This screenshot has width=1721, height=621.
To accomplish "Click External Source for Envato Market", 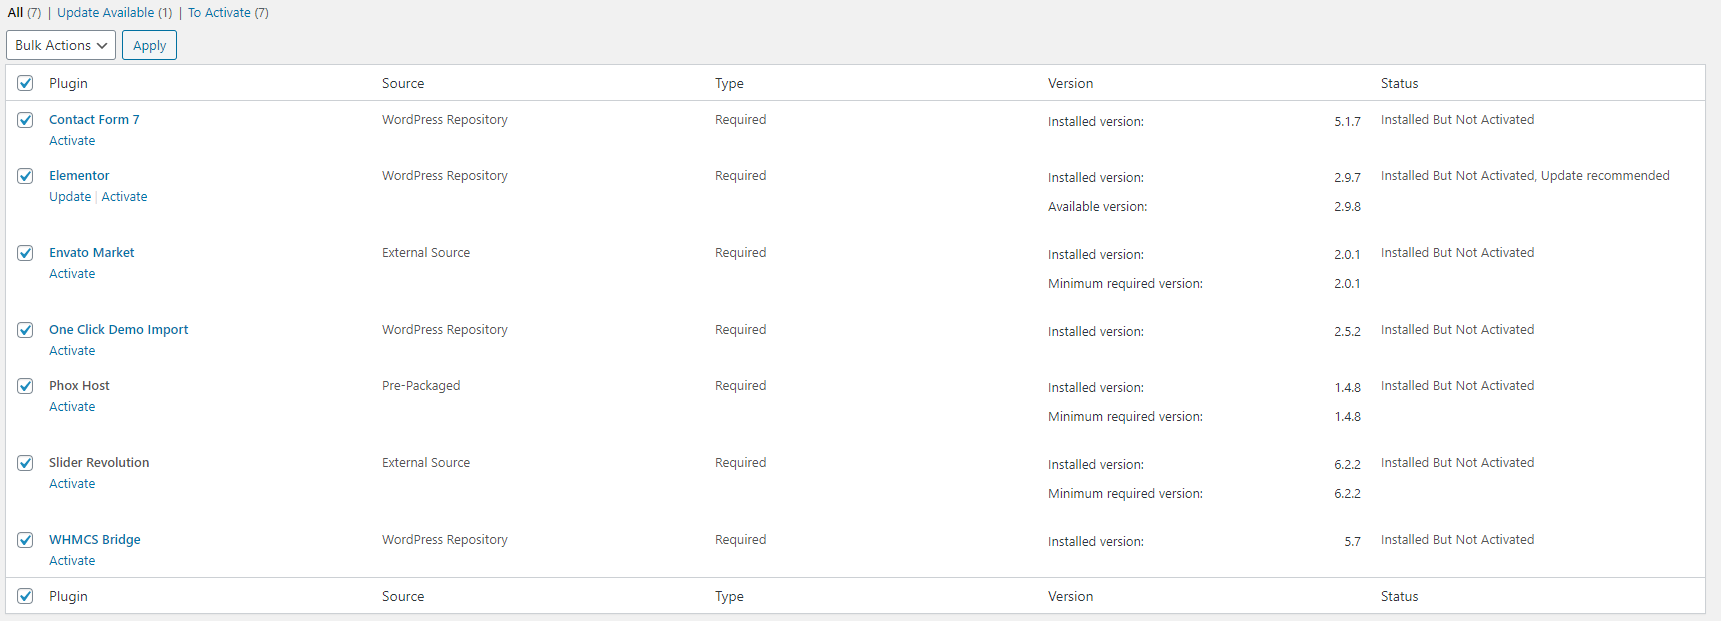I will coord(426,252).
